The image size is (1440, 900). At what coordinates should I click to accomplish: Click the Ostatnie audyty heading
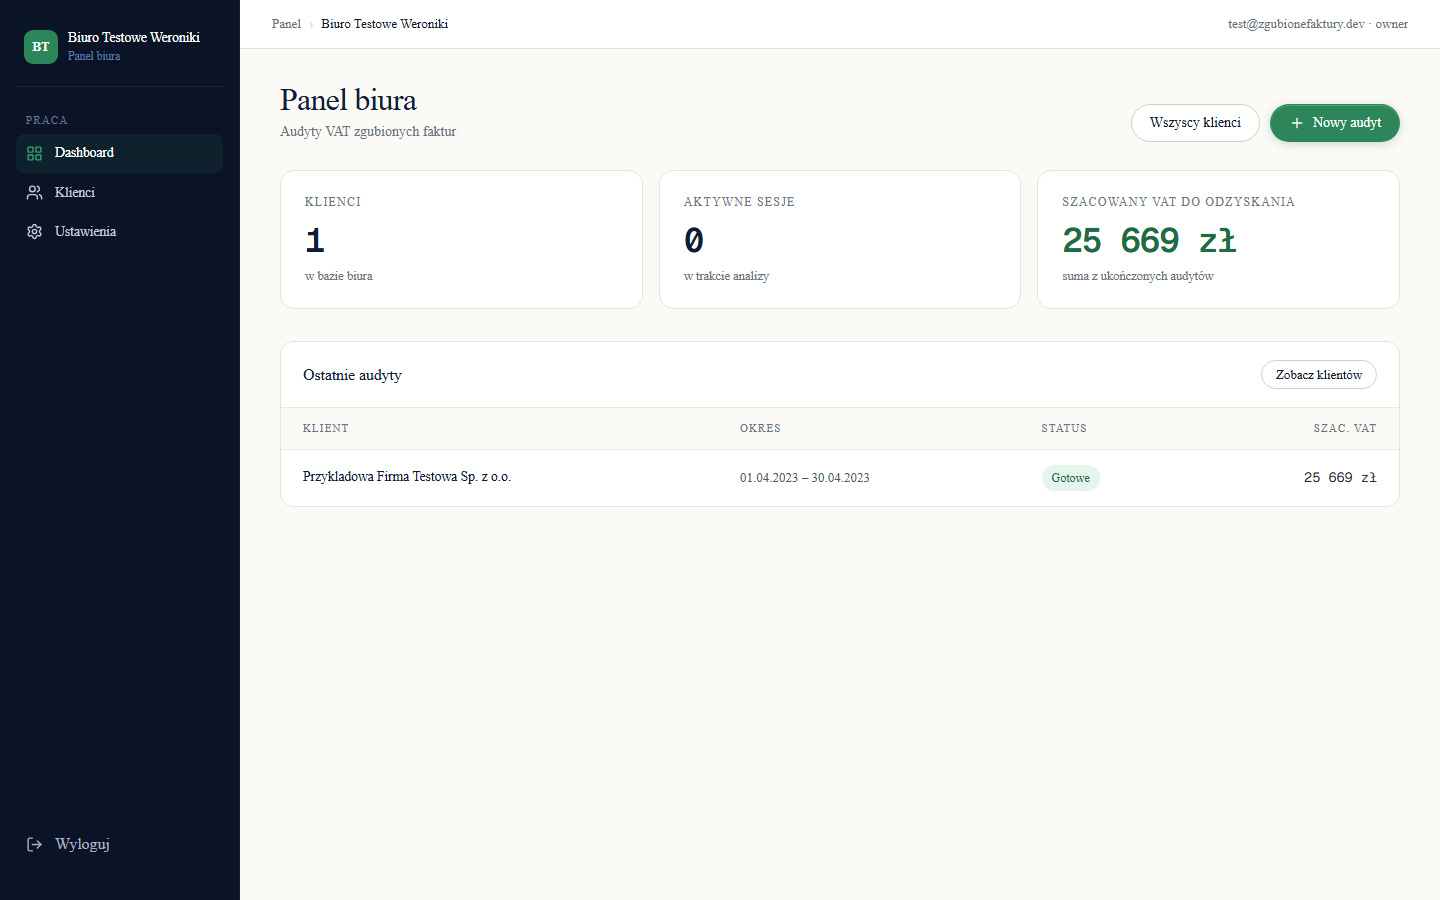[352, 375]
